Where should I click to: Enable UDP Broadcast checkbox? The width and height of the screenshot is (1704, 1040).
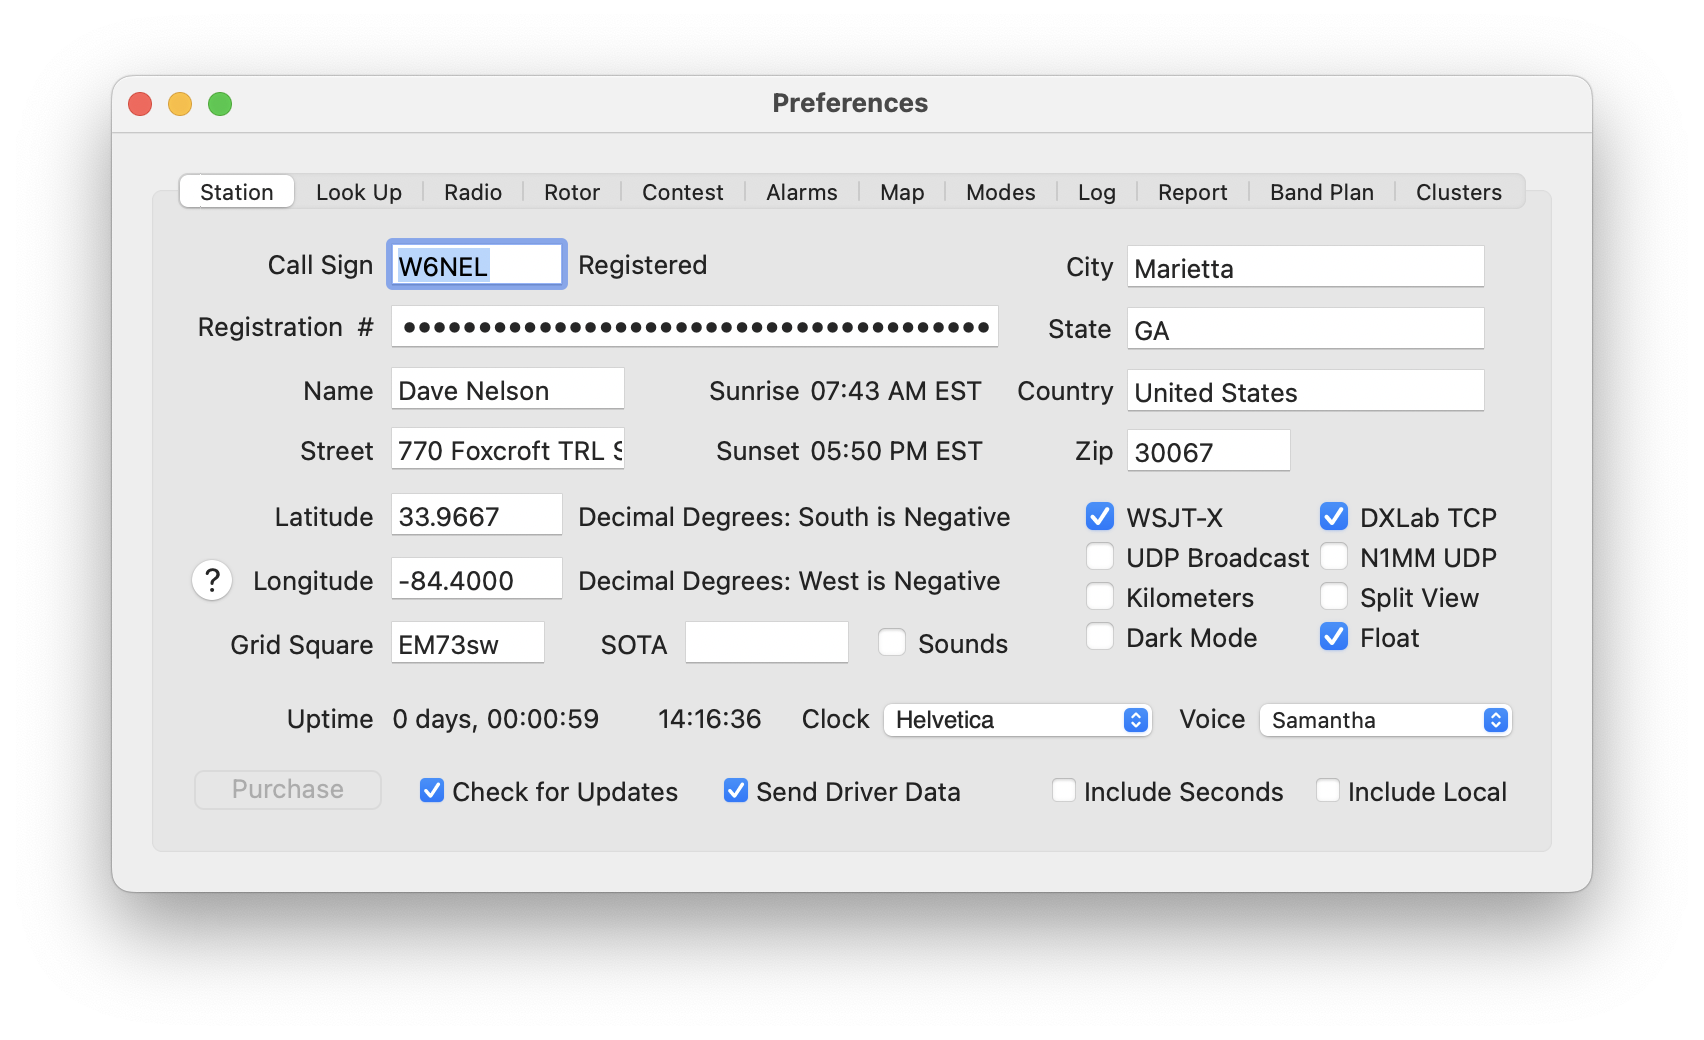pos(1100,557)
